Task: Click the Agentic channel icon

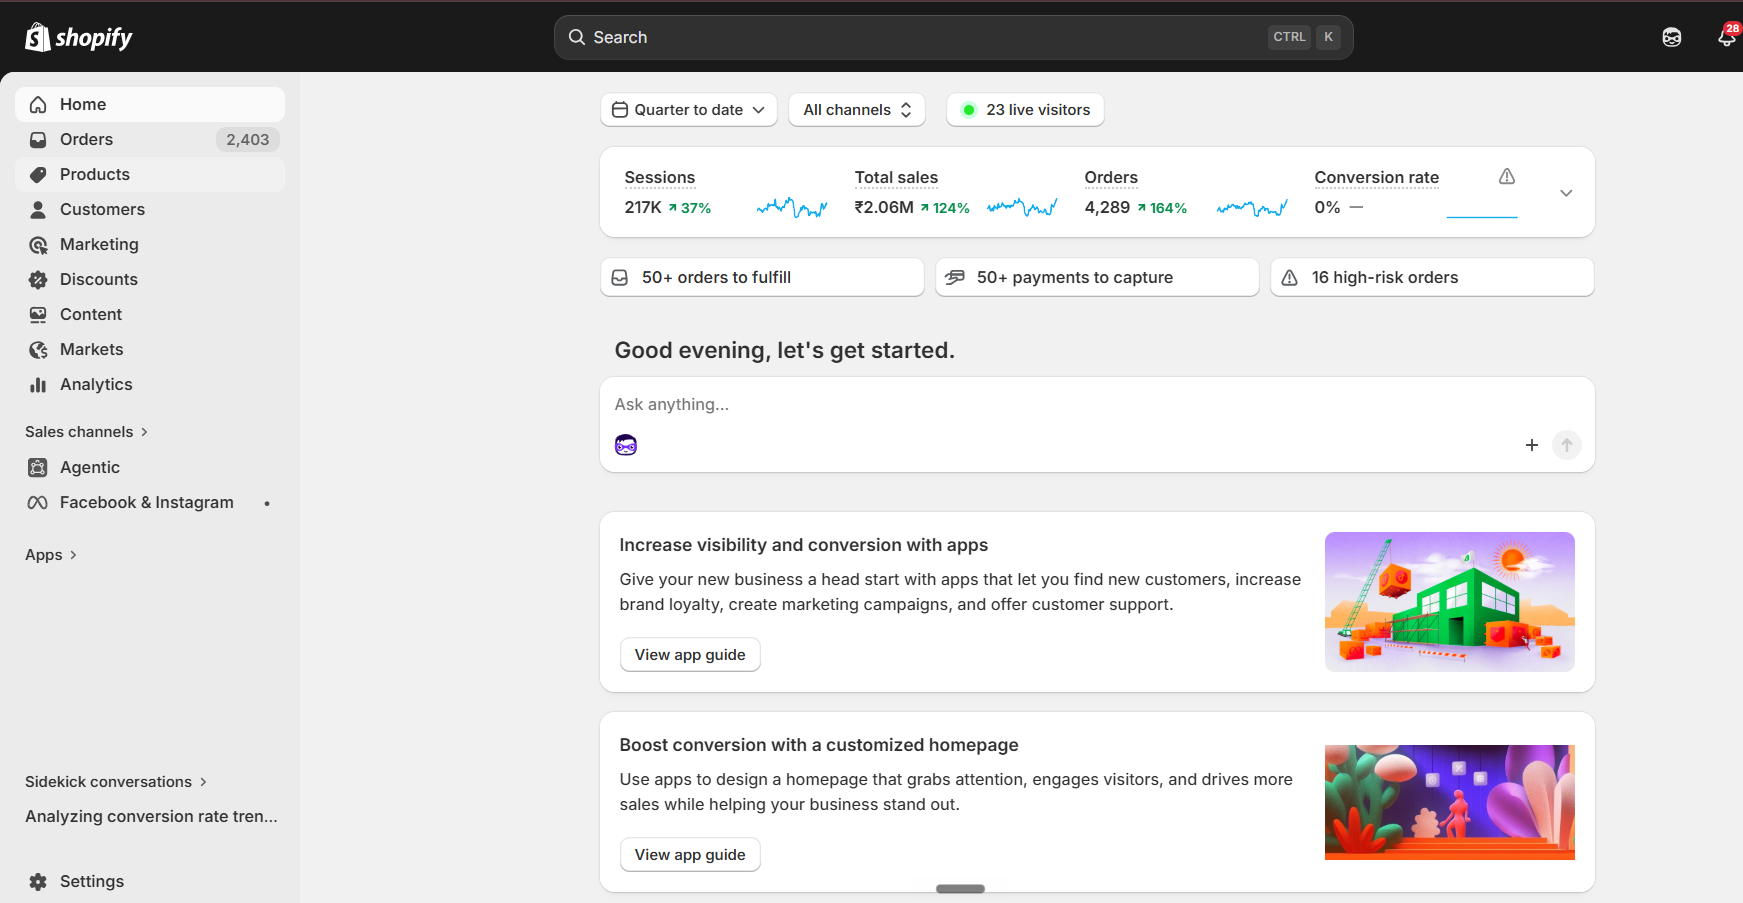Action: [38, 467]
